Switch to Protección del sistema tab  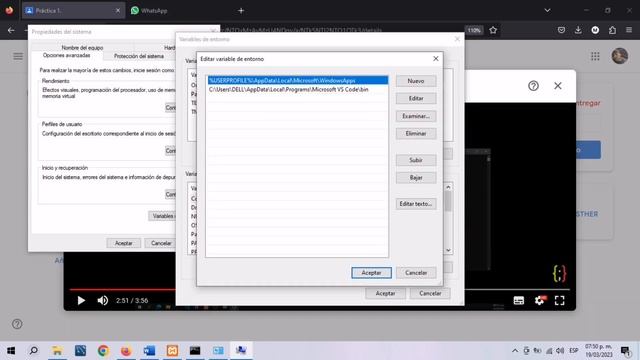point(139,56)
